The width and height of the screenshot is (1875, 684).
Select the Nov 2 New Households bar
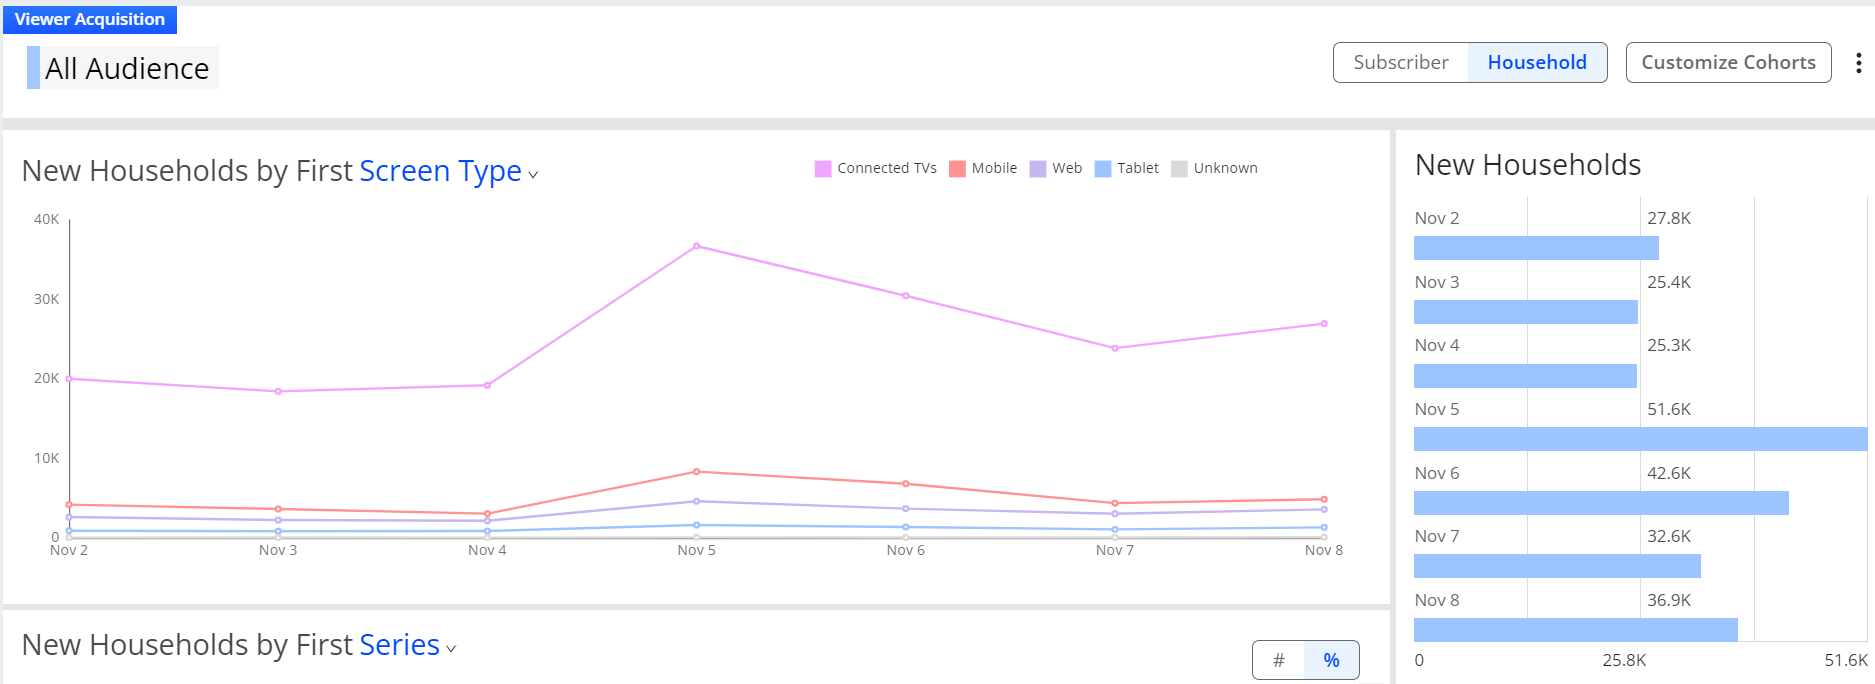point(1536,248)
